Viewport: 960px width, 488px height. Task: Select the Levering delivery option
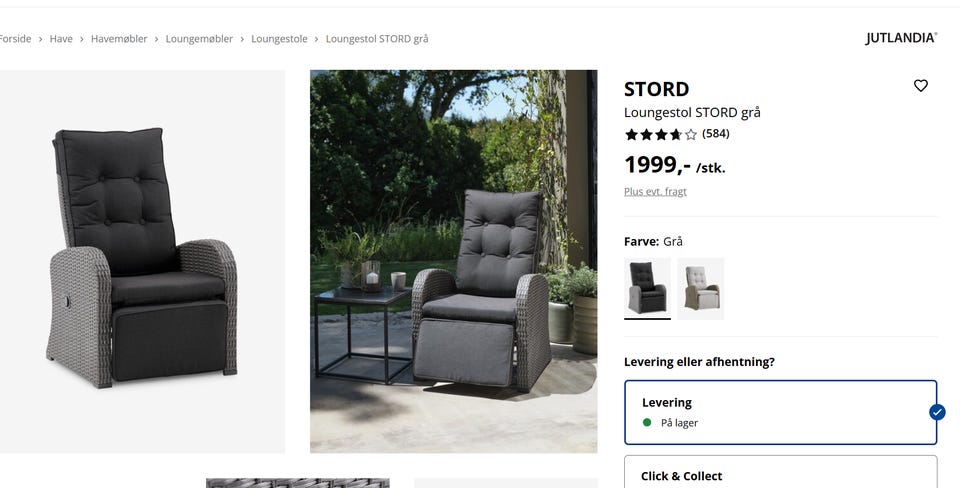point(780,412)
